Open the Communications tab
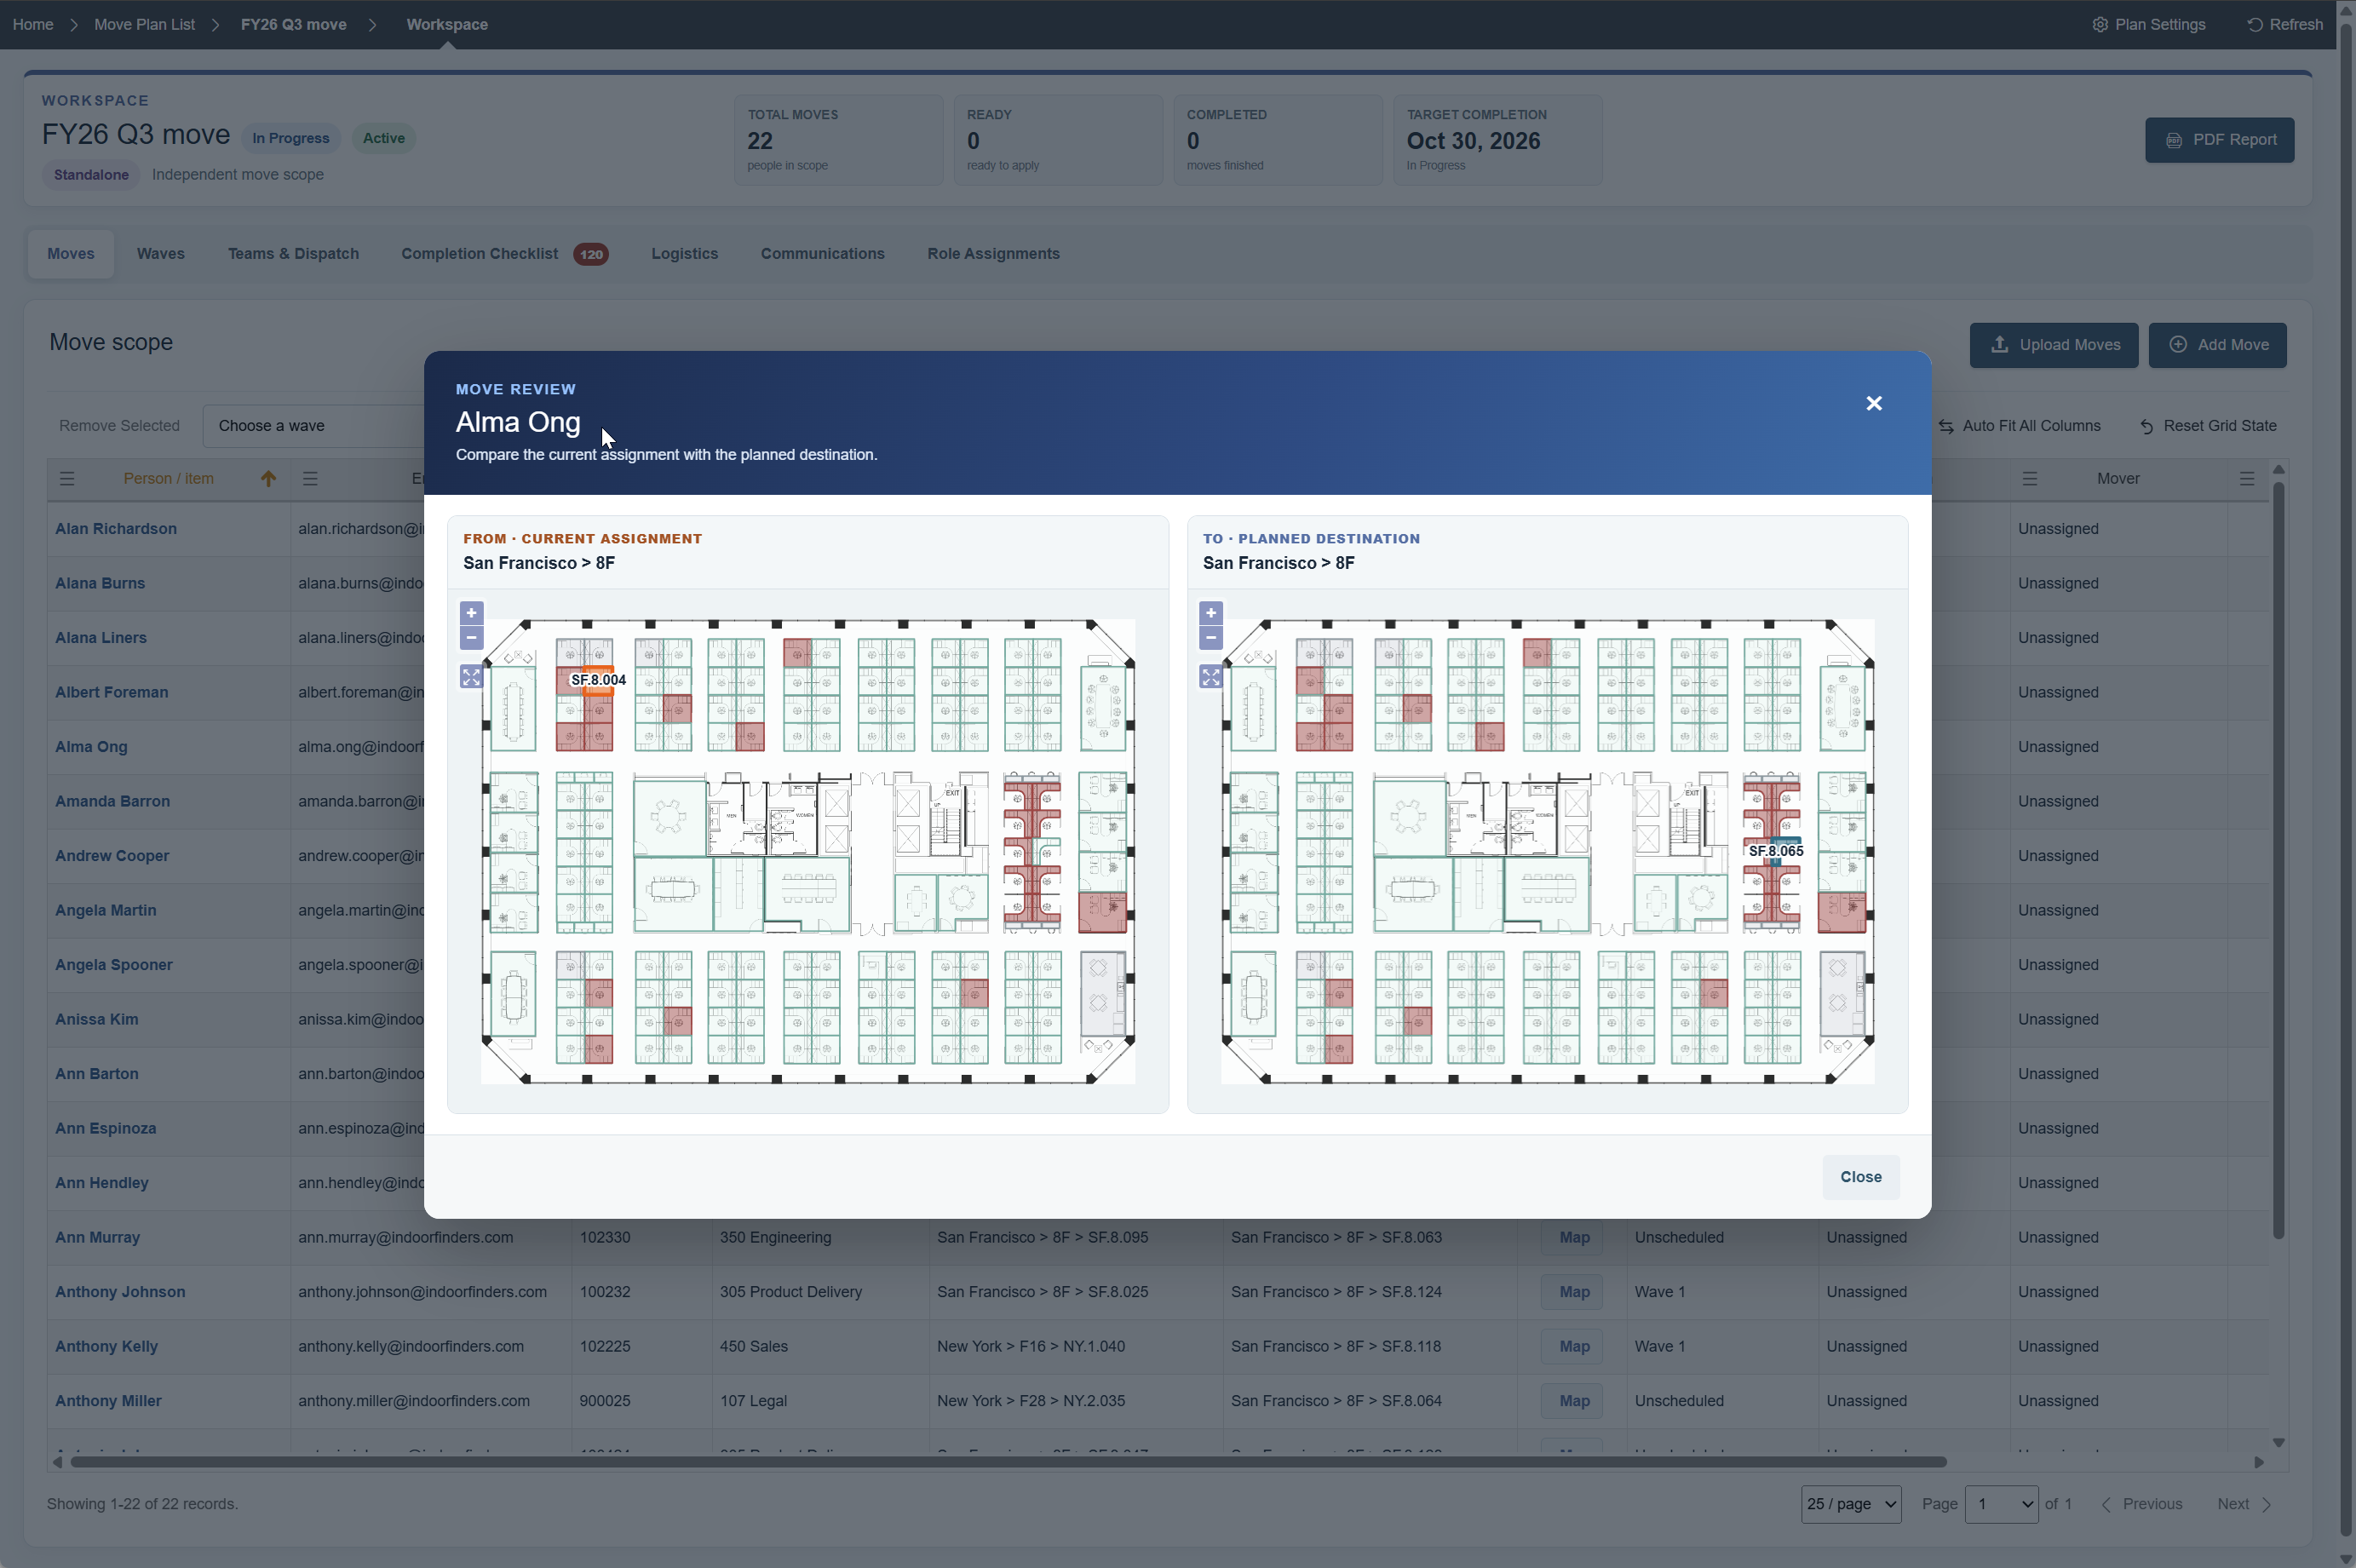Screen dimensions: 2356x1568 tap(822, 254)
